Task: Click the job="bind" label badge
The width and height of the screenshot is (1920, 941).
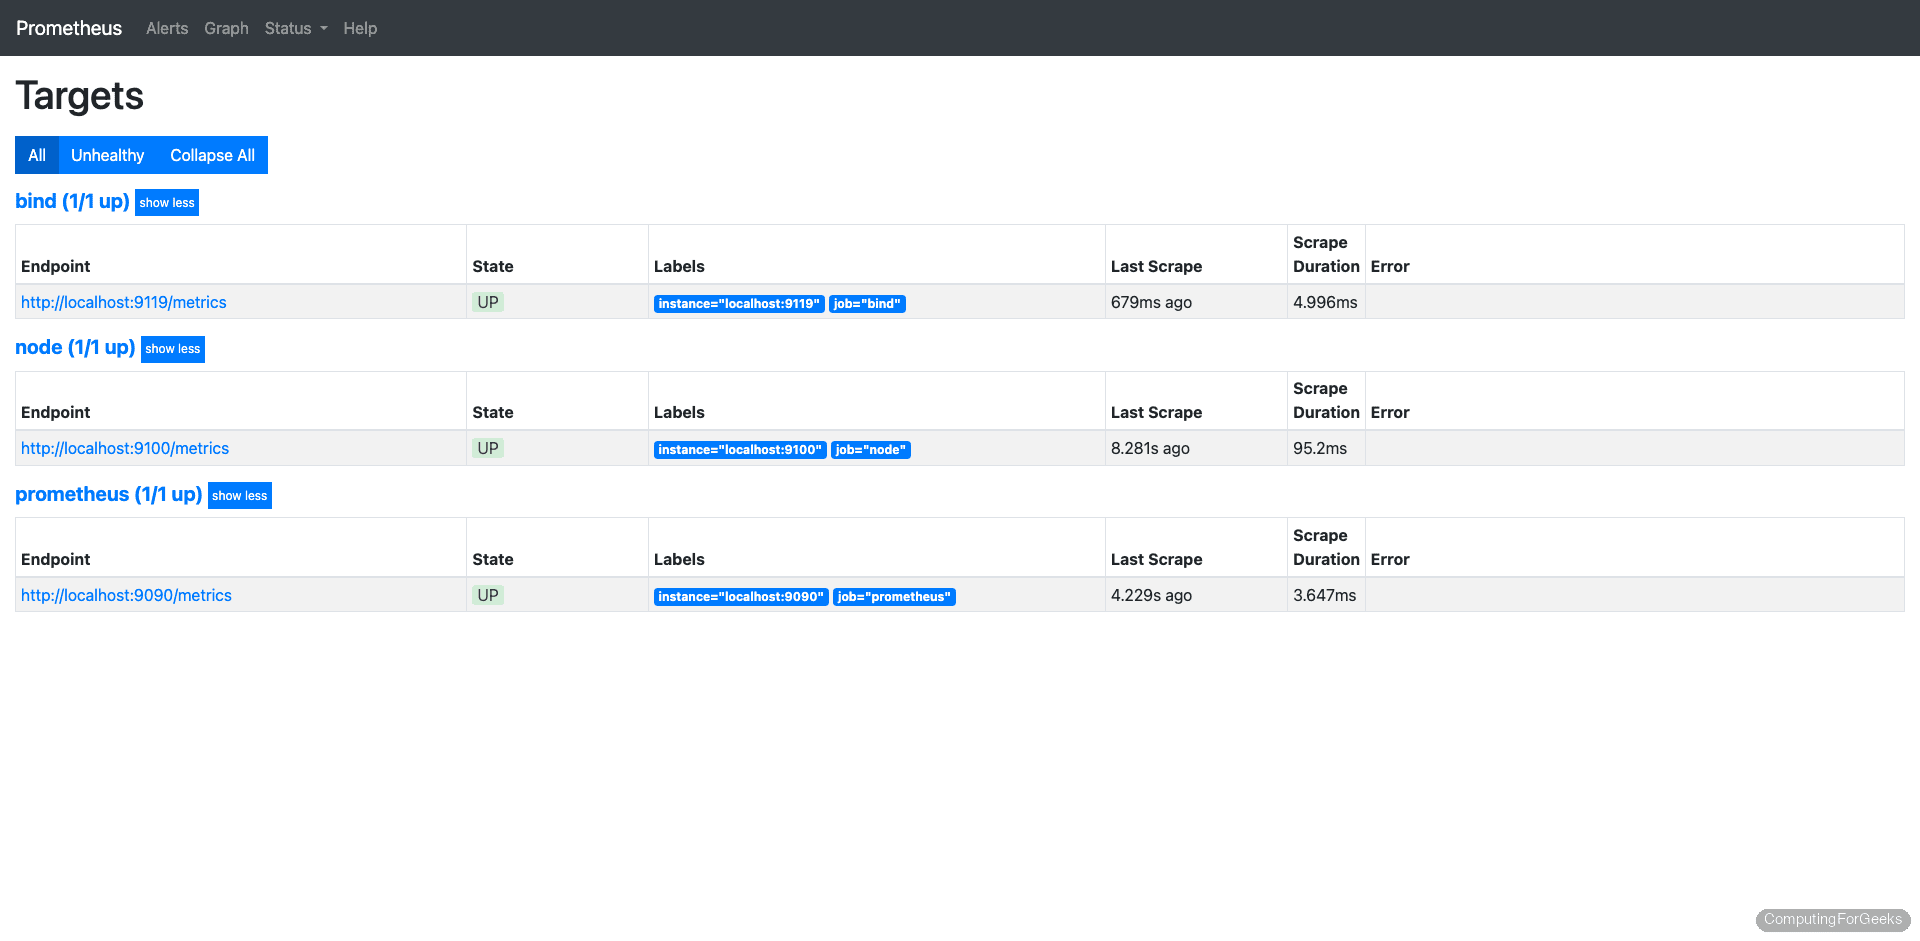Action: click(867, 303)
